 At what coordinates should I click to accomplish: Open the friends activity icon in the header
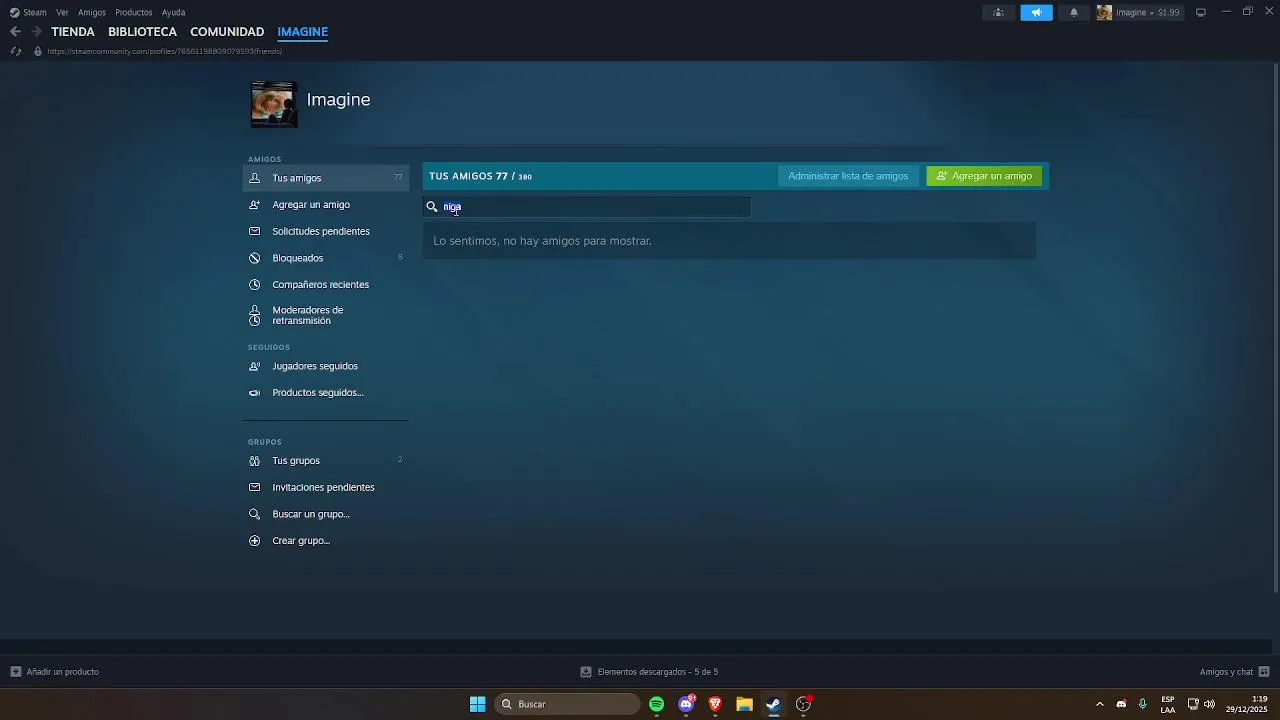[x=998, y=12]
